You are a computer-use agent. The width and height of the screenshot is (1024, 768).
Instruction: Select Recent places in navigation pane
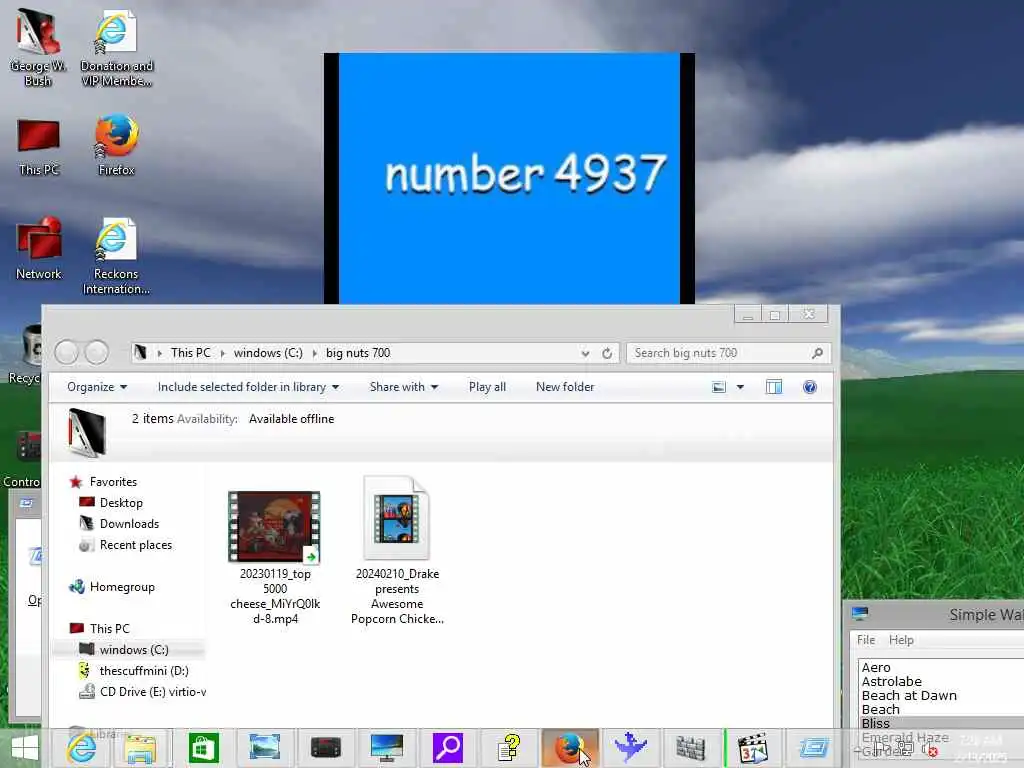pos(135,545)
